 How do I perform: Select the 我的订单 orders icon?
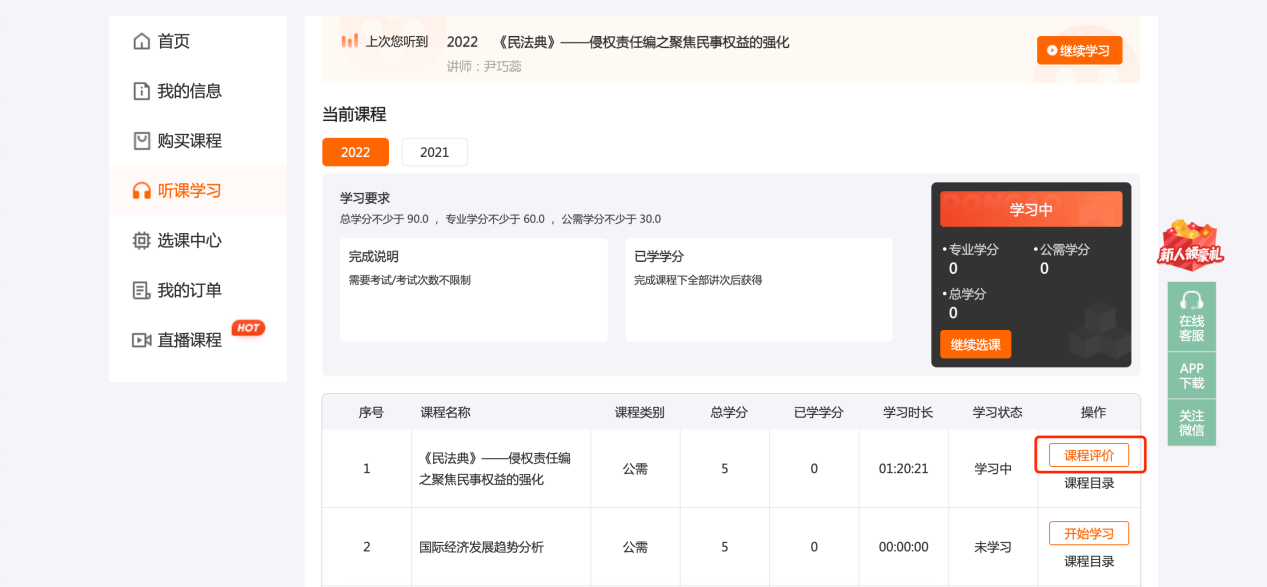coord(141,289)
